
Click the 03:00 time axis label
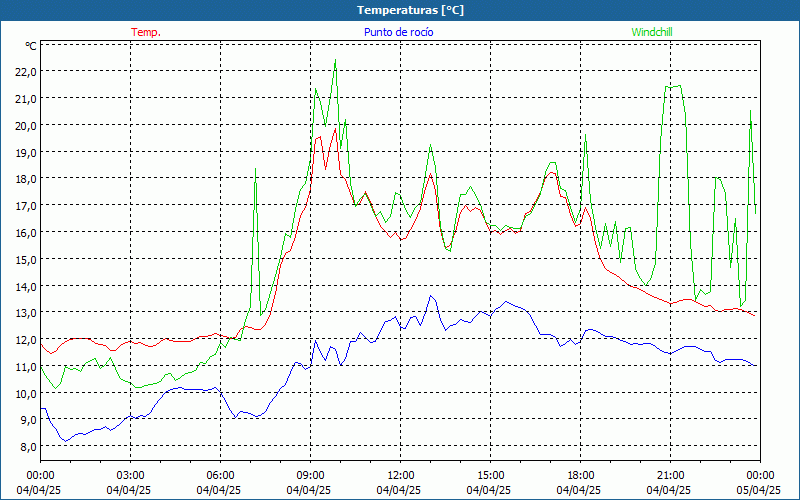[130, 475]
